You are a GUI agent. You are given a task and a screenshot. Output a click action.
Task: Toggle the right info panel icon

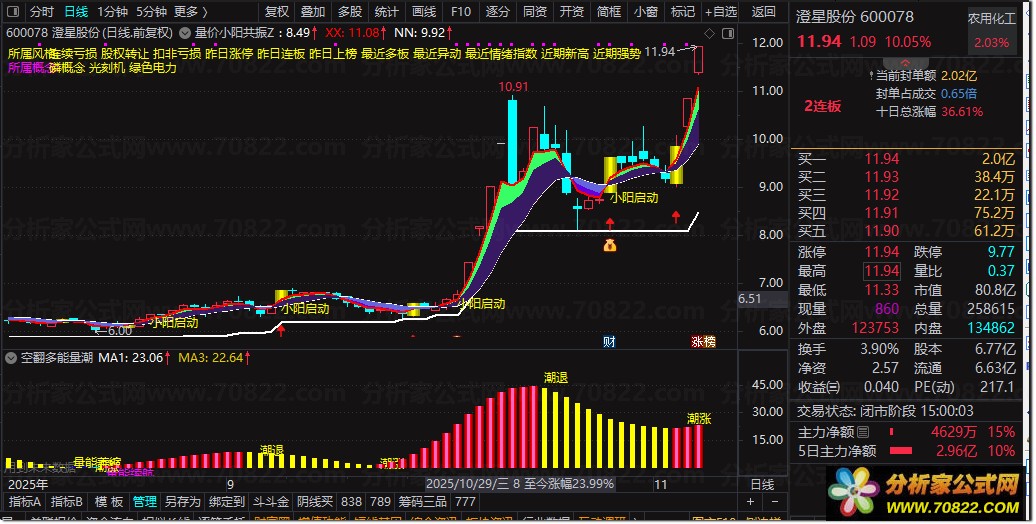point(727,33)
